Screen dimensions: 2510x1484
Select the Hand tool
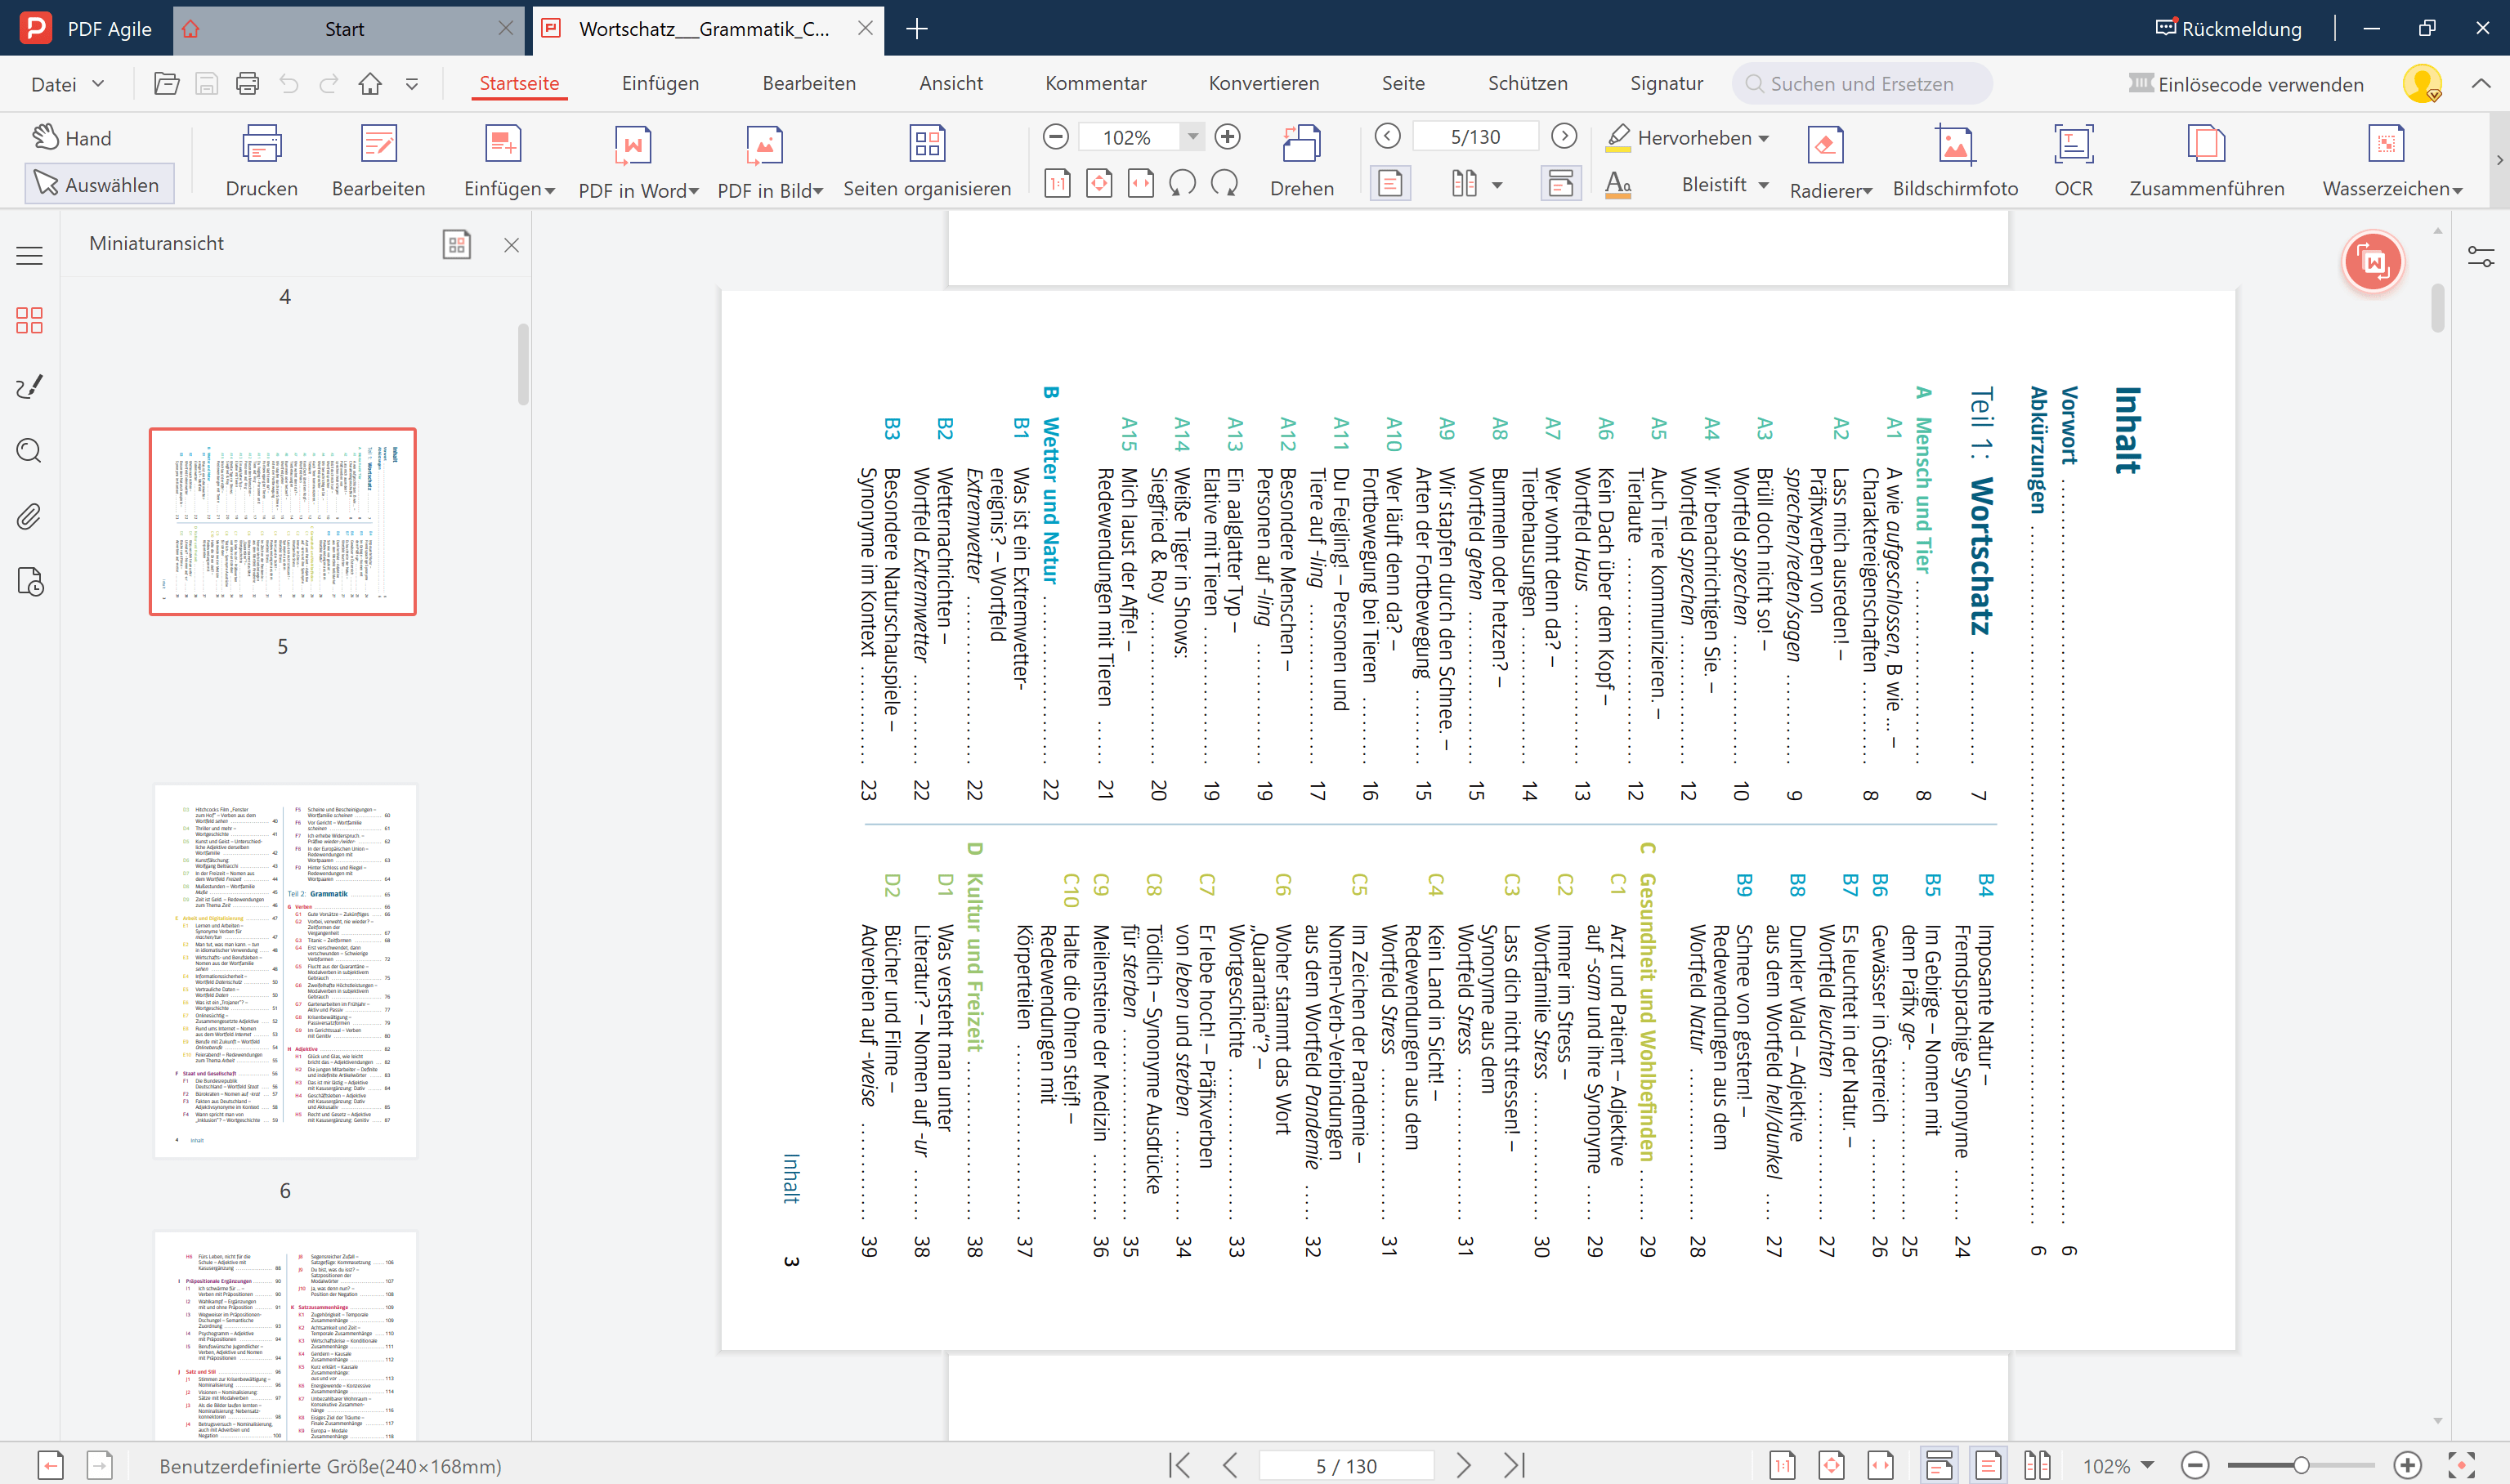(72, 138)
